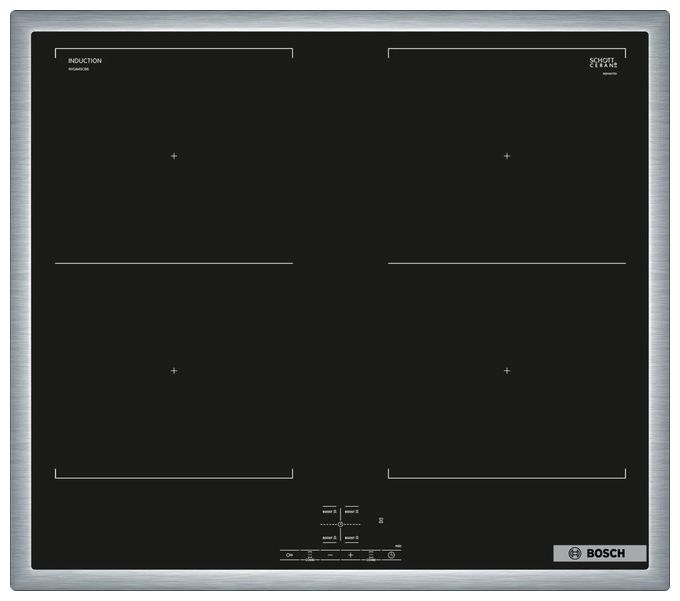The height and width of the screenshot is (601, 680).
Task: Click the front-right cooking zone cross marker
Action: click(507, 371)
